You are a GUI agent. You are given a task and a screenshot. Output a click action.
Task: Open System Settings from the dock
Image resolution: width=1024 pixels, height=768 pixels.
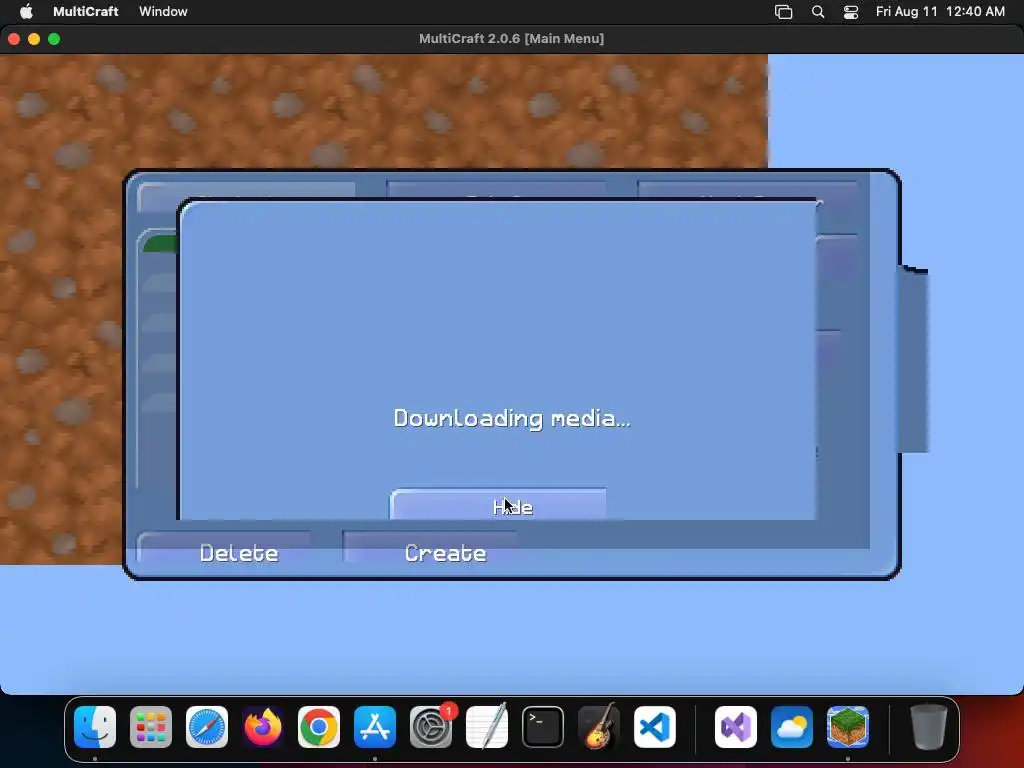pos(431,727)
